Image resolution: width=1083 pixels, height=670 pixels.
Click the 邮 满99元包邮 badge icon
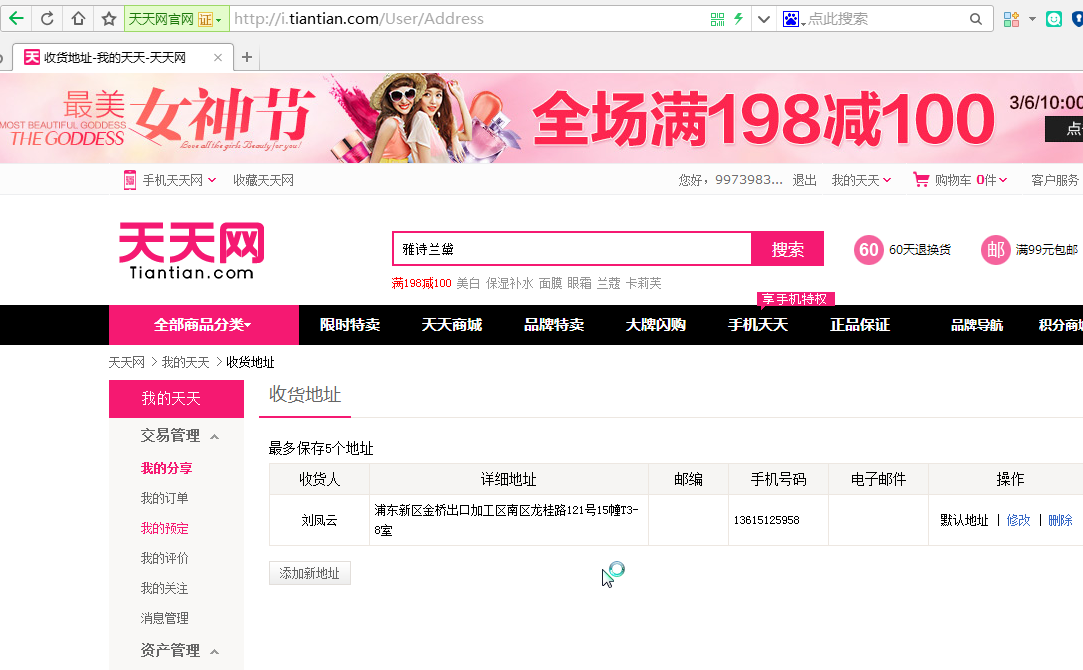point(995,249)
